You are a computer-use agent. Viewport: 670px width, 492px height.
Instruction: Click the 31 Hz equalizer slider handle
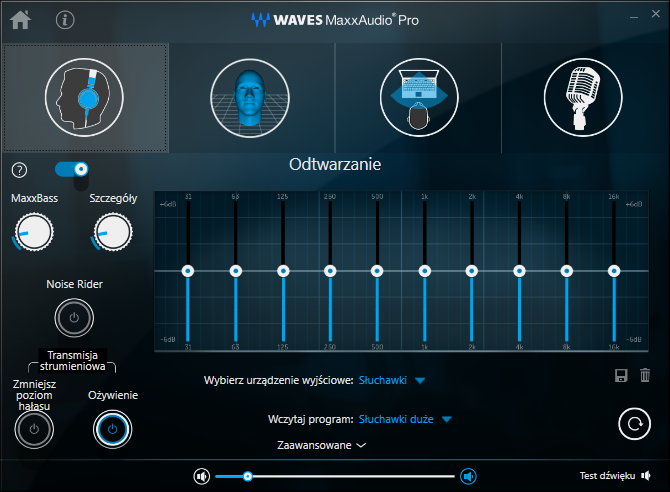(x=188, y=271)
